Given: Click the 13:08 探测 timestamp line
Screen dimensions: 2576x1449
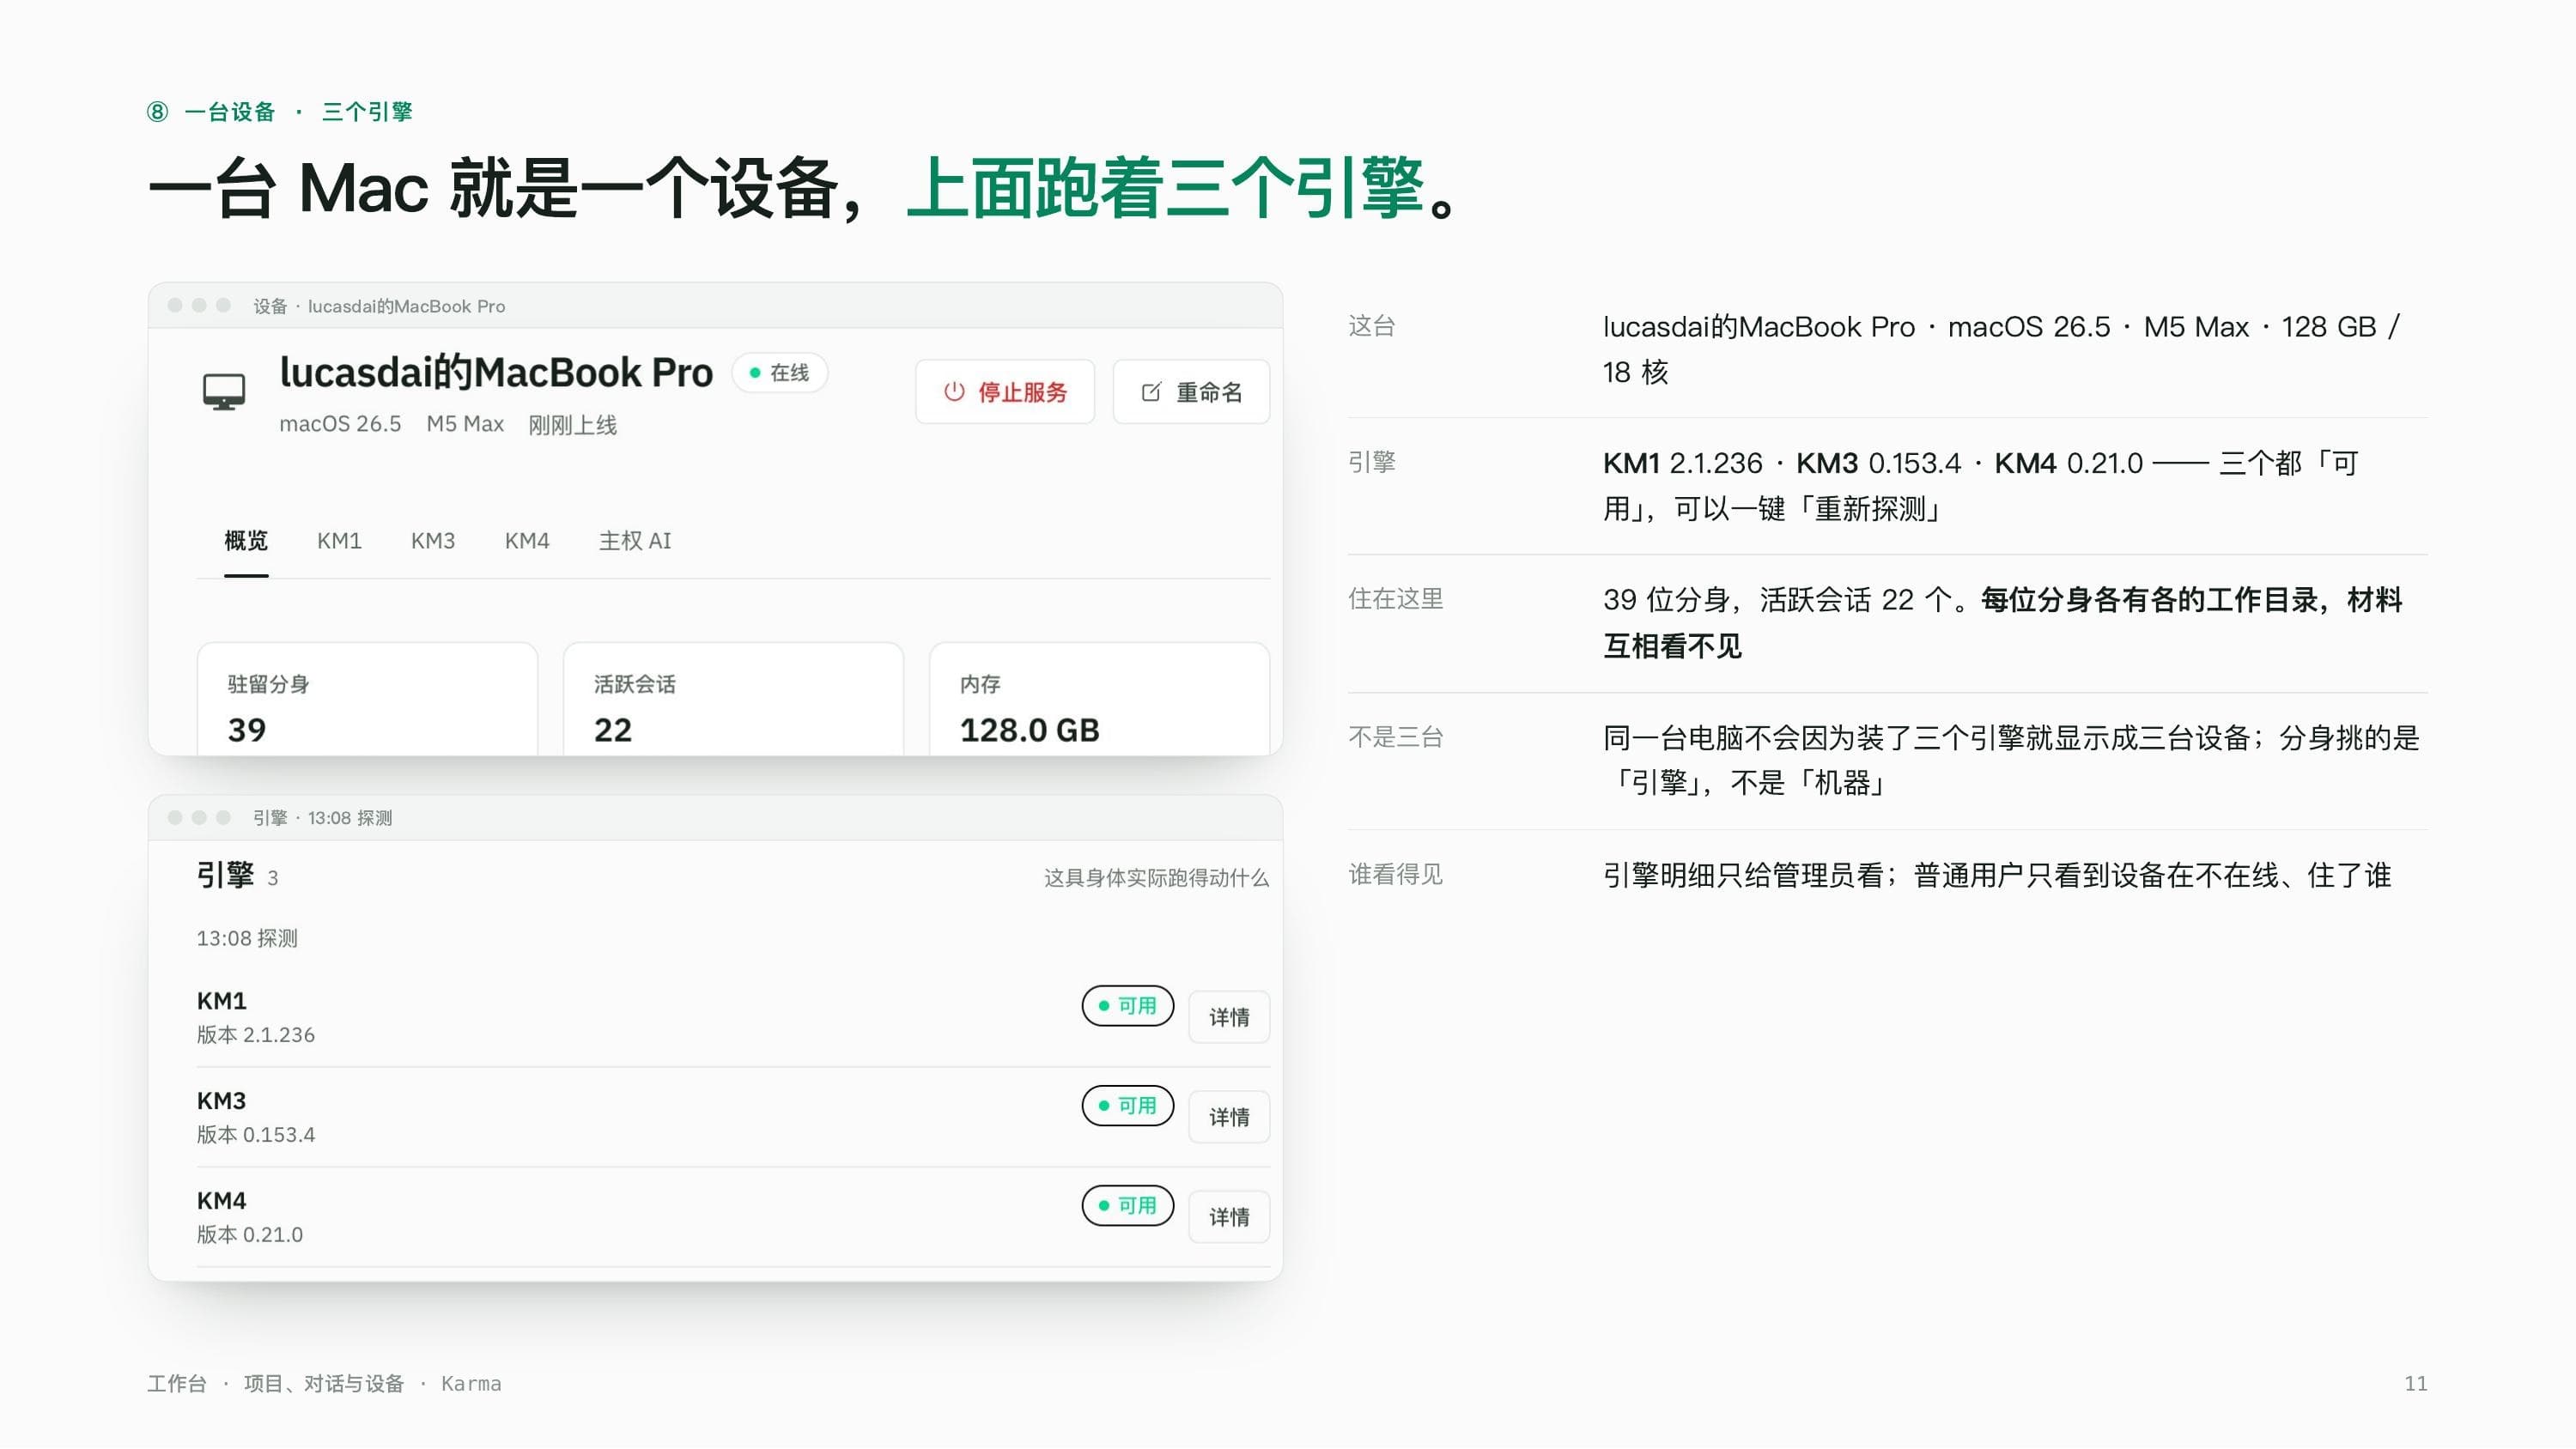Looking at the screenshot, I should 247,939.
